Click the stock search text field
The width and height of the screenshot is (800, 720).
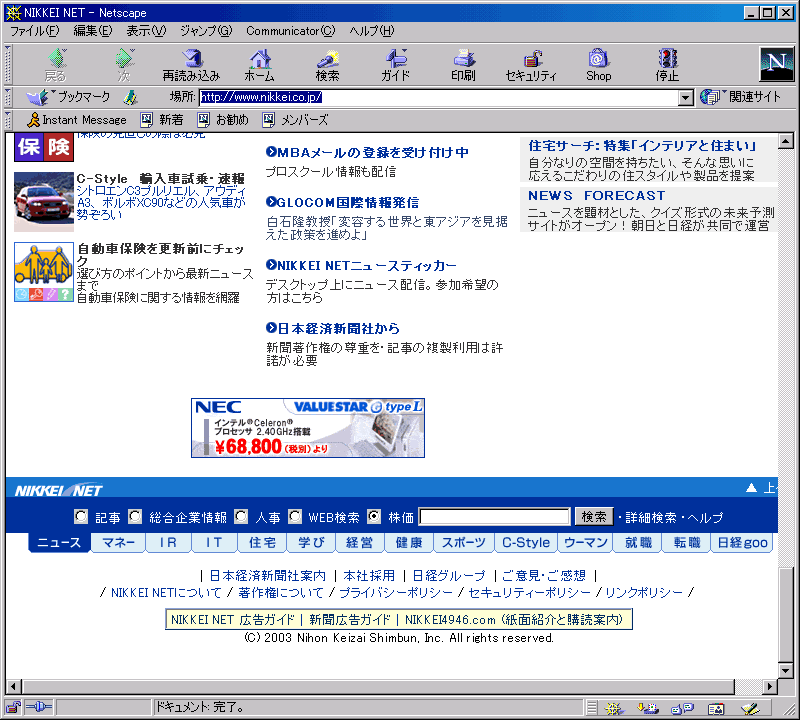[494, 517]
